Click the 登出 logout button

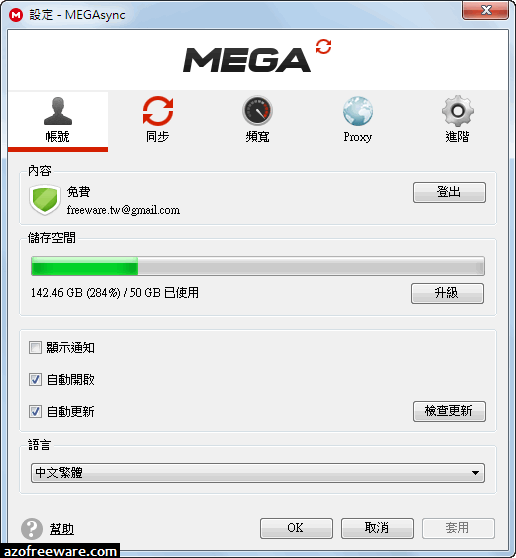click(449, 193)
